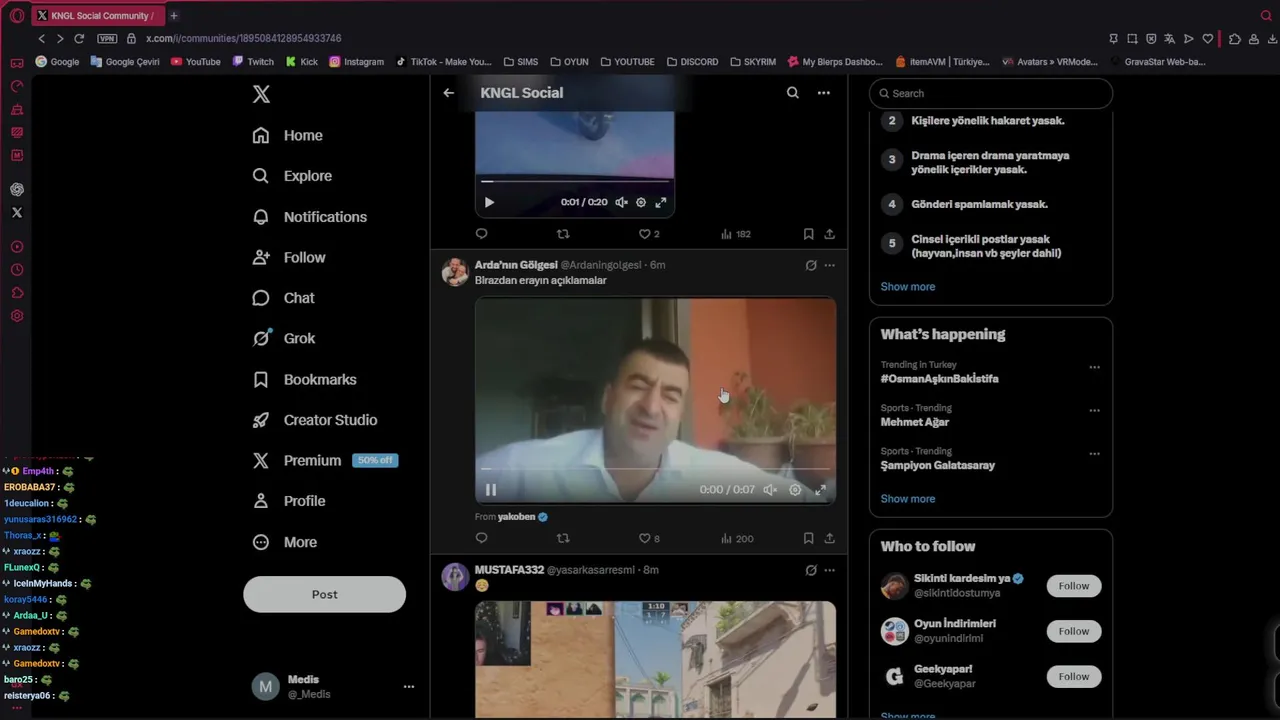
Task: Open the Twitch bookmark
Action: (252, 62)
